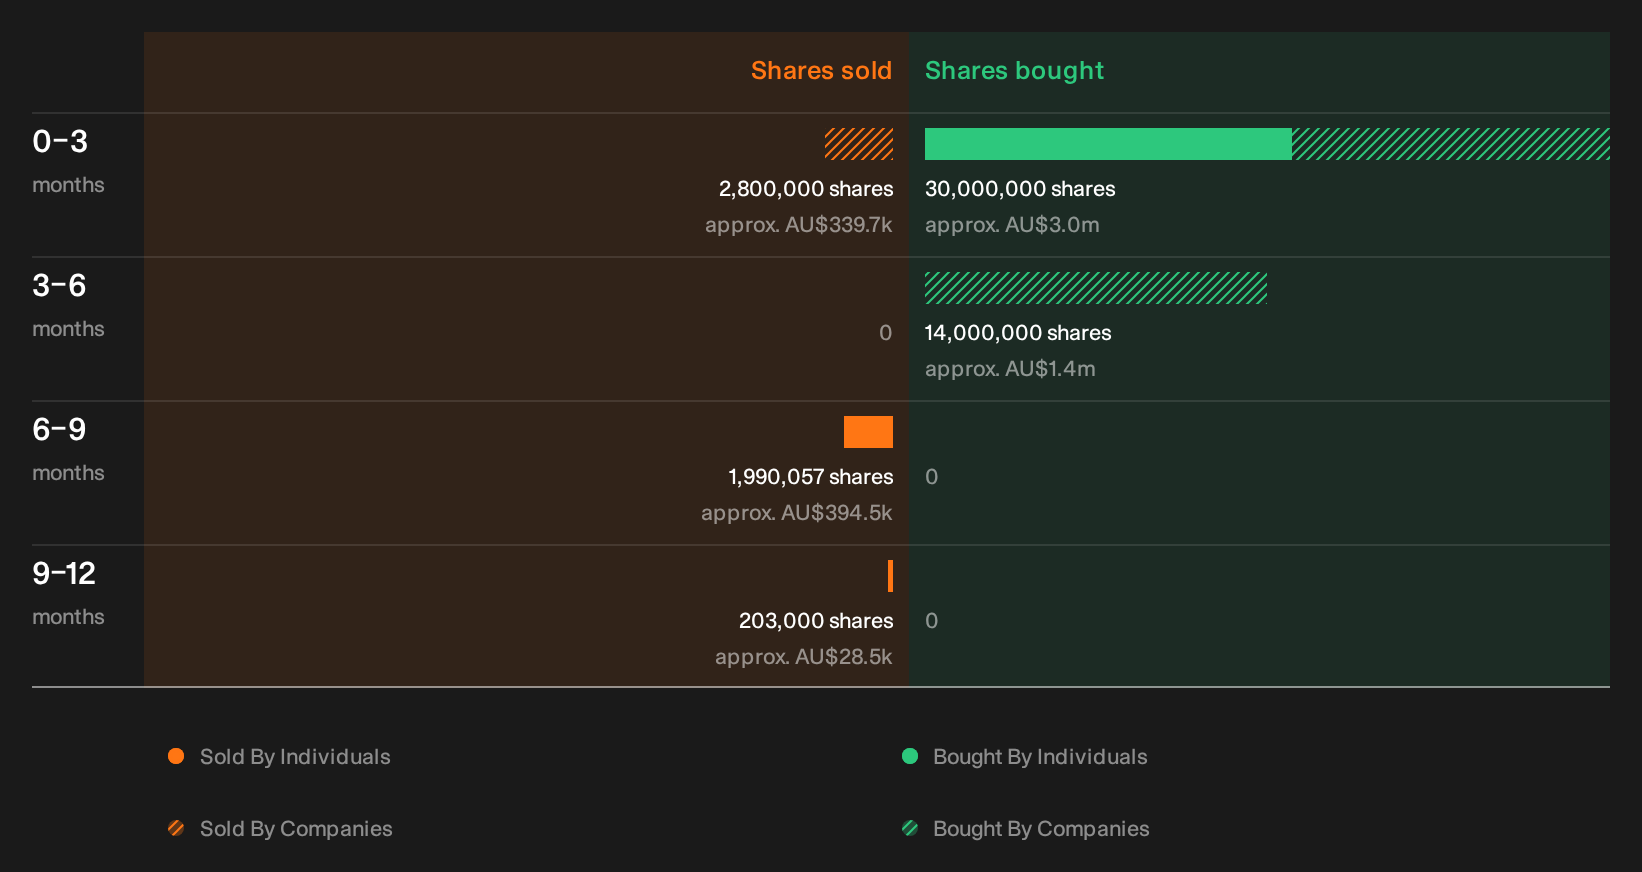Click the zero sold value in 3-6 months row
Screen dimensions: 1642x872
click(885, 333)
